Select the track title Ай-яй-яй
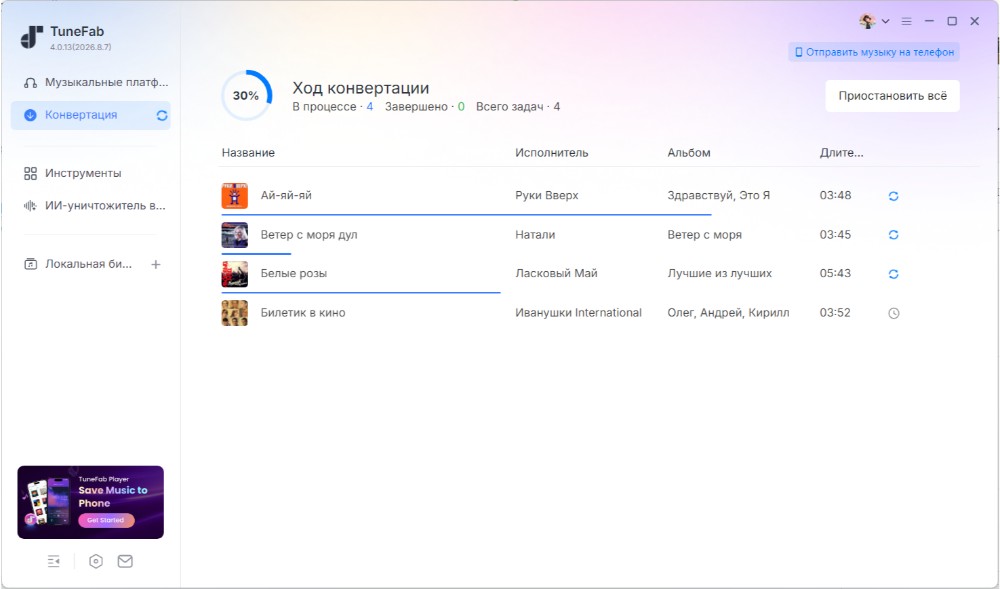This screenshot has width=1000, height=589. [x=286, y=196]
